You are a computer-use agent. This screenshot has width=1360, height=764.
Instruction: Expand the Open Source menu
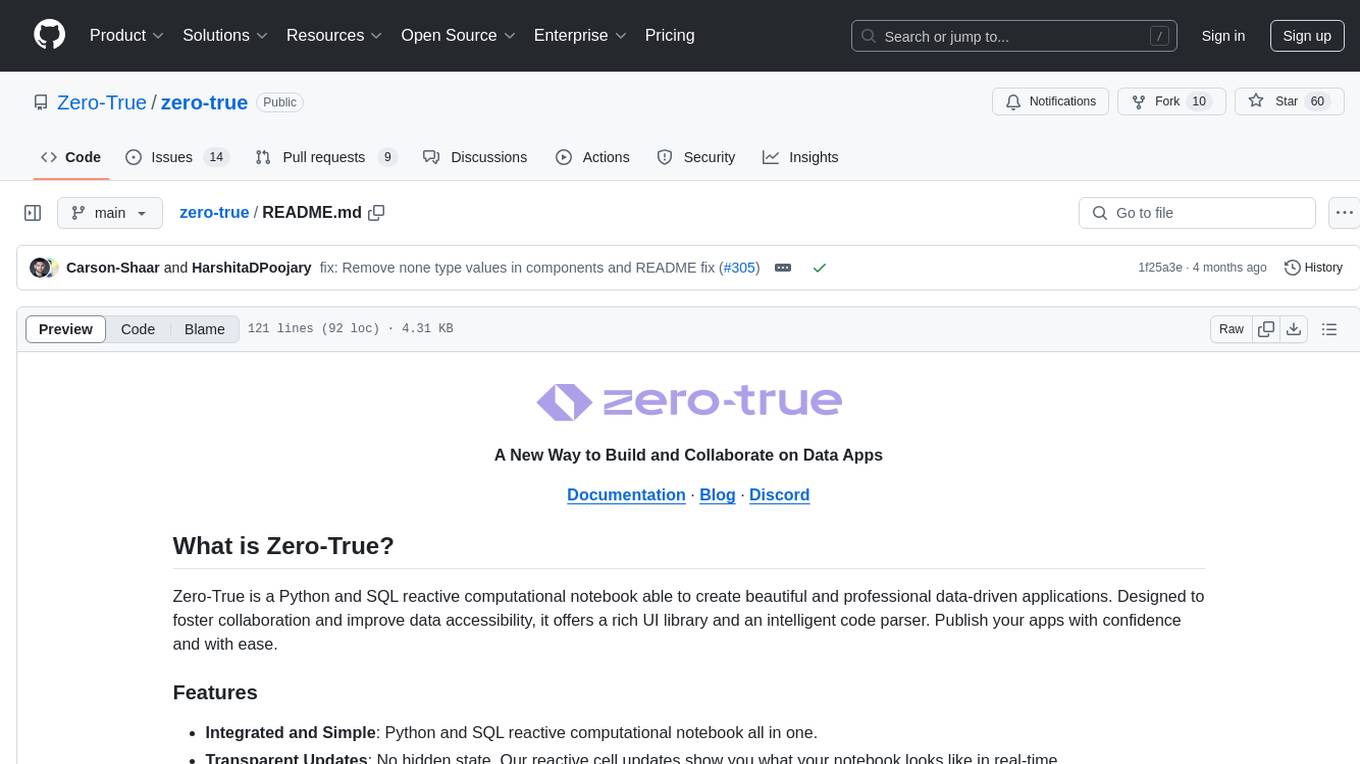point(458,35)
